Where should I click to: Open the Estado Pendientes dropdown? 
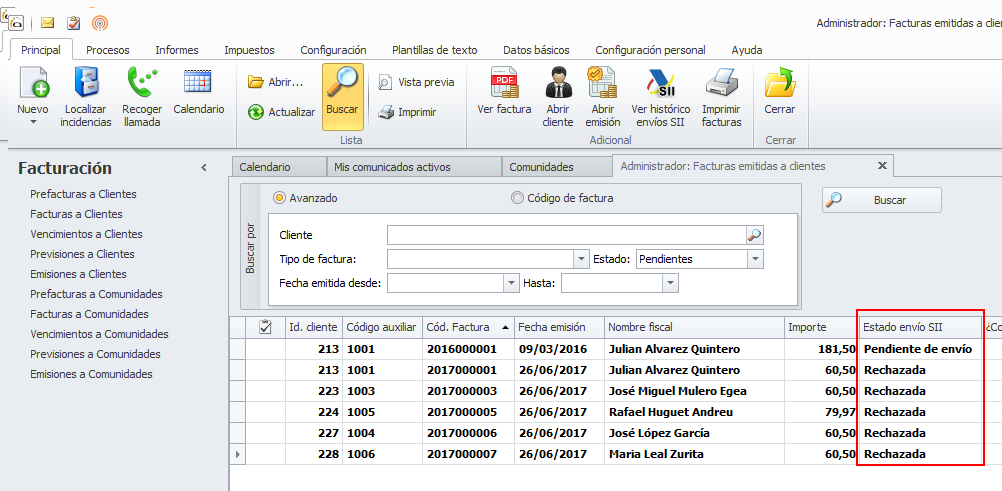pos(755,259)
